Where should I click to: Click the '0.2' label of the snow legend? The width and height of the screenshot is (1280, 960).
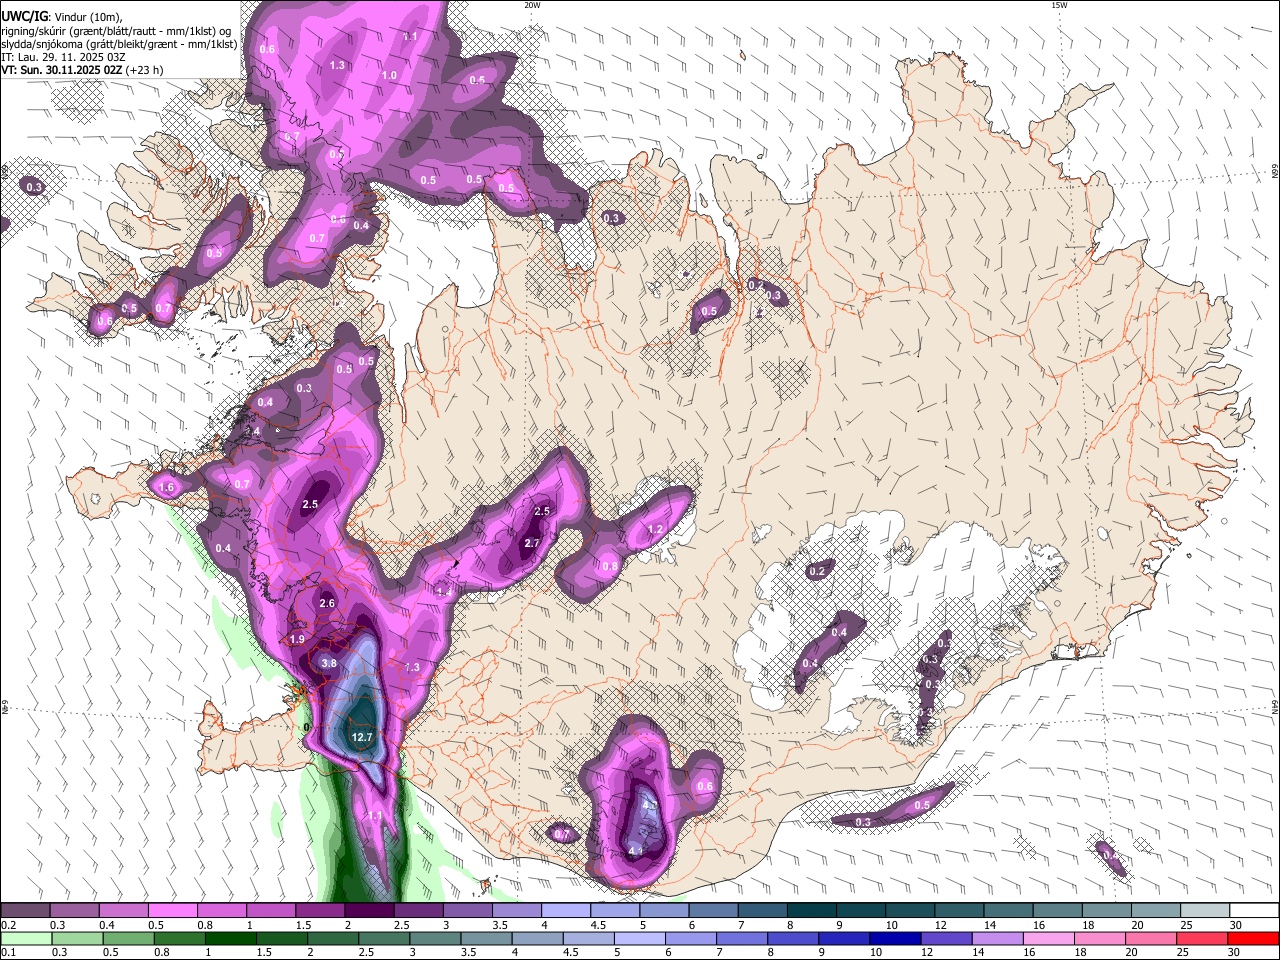coord(7,925)
